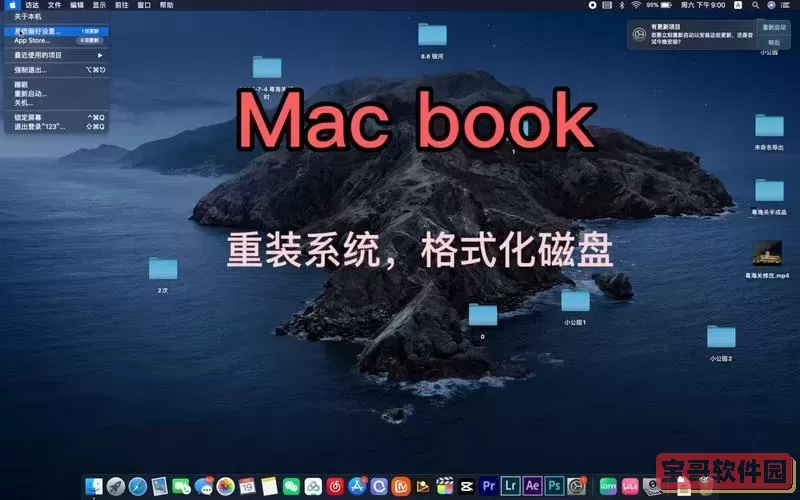The image size is (800, 500).
Task: Choose 关于本机 in Apple menu
Action: pos(56,17)
